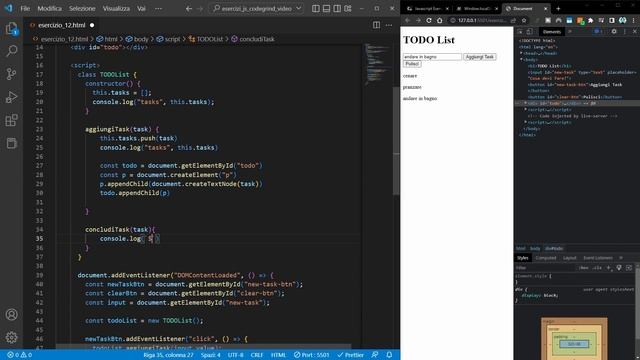The width and height of the screenshot is (640, 360).
Task: Close the DevTools panel
Action: [635, 31]
